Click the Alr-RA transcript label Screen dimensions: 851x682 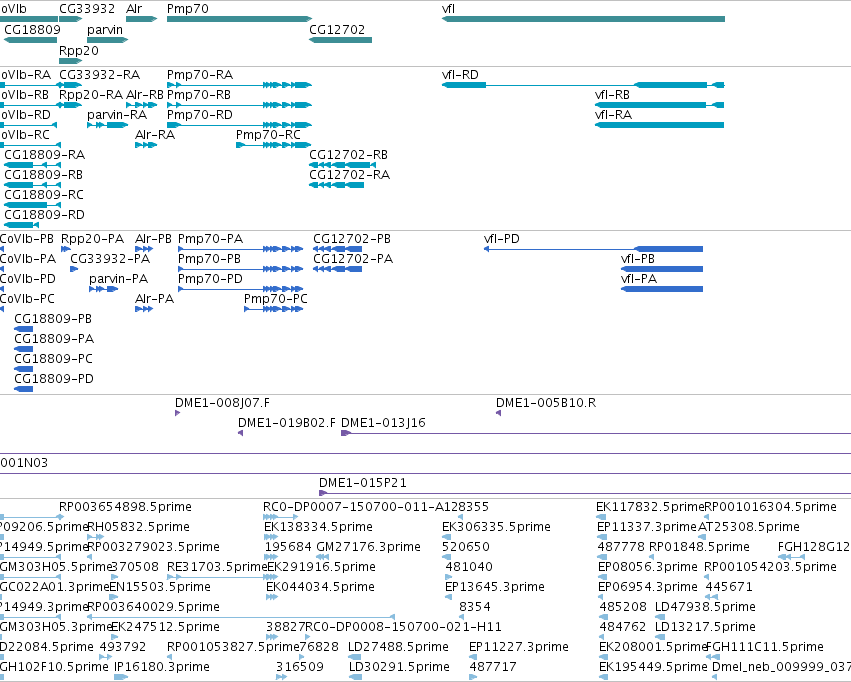[155, 135]
